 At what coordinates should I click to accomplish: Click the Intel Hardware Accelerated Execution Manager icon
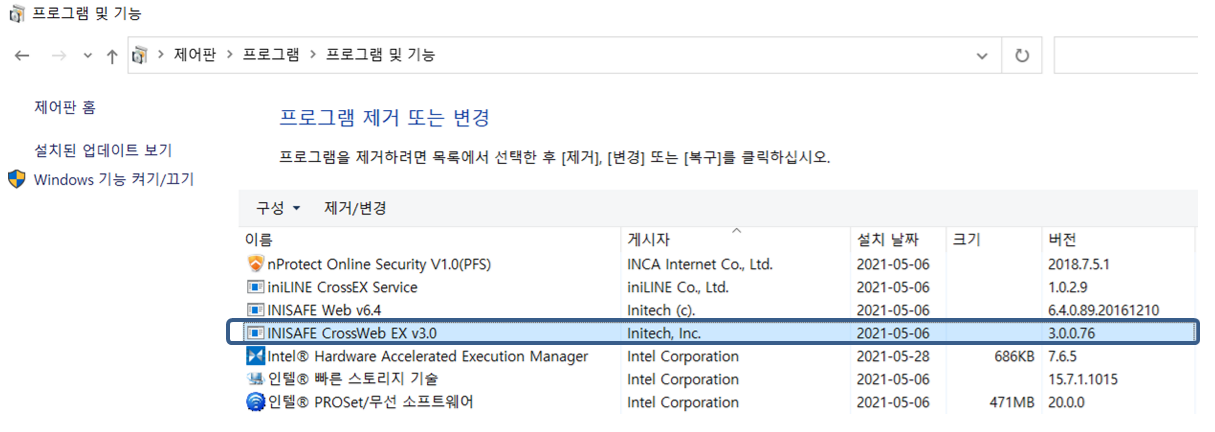coord(255,356)
